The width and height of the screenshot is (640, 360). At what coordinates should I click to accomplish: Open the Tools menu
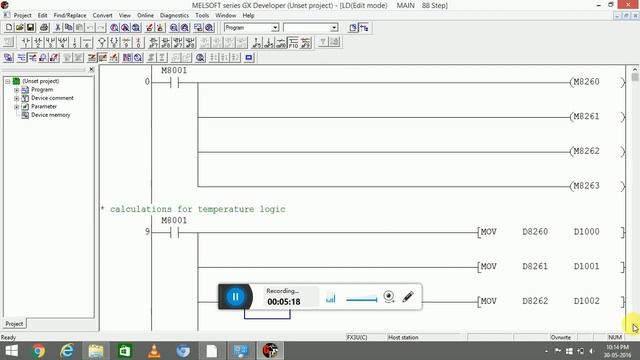tap(202, 16)
